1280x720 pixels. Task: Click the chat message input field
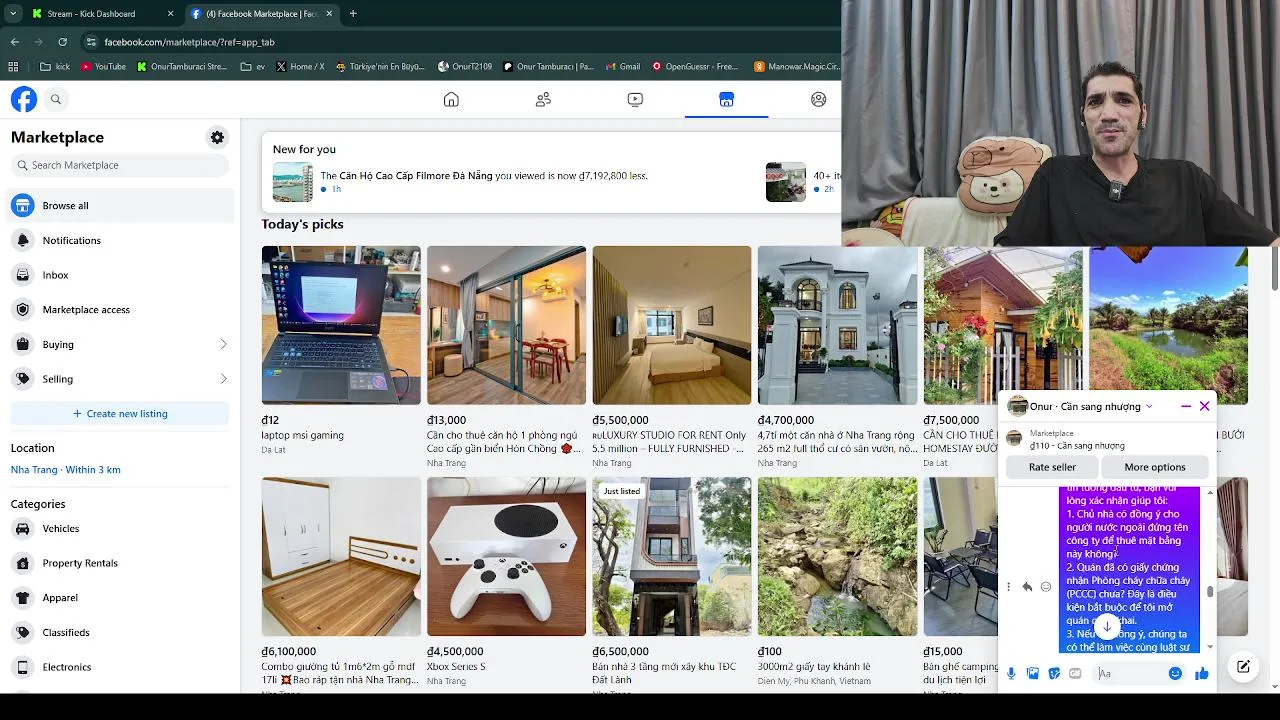[1128, 674]
